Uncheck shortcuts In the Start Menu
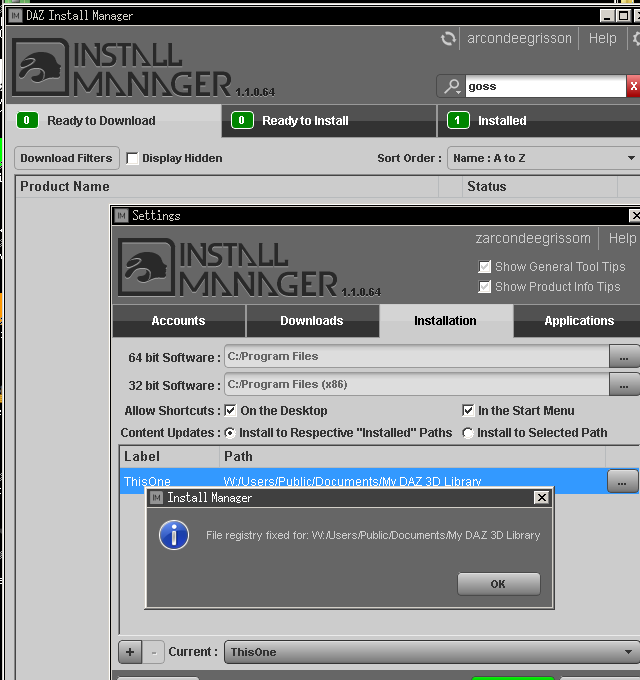Image resolution: width=640 pixels, height=680 pixels. [468, 410]
